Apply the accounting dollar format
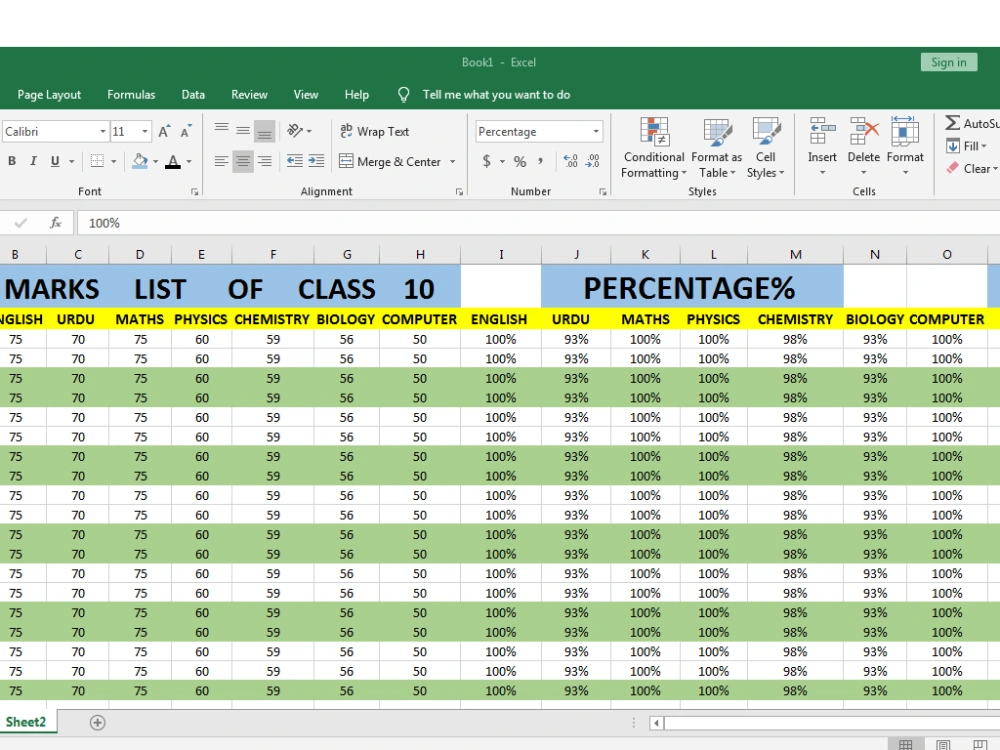 click(x=487, y=161)
